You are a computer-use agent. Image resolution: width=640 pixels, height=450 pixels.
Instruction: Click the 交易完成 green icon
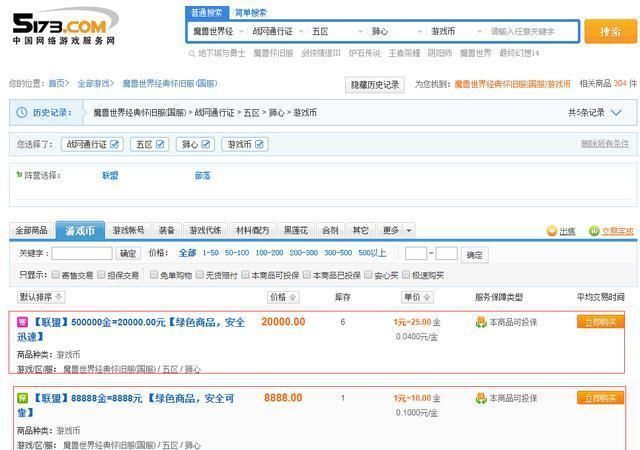[x=594, y=231]
